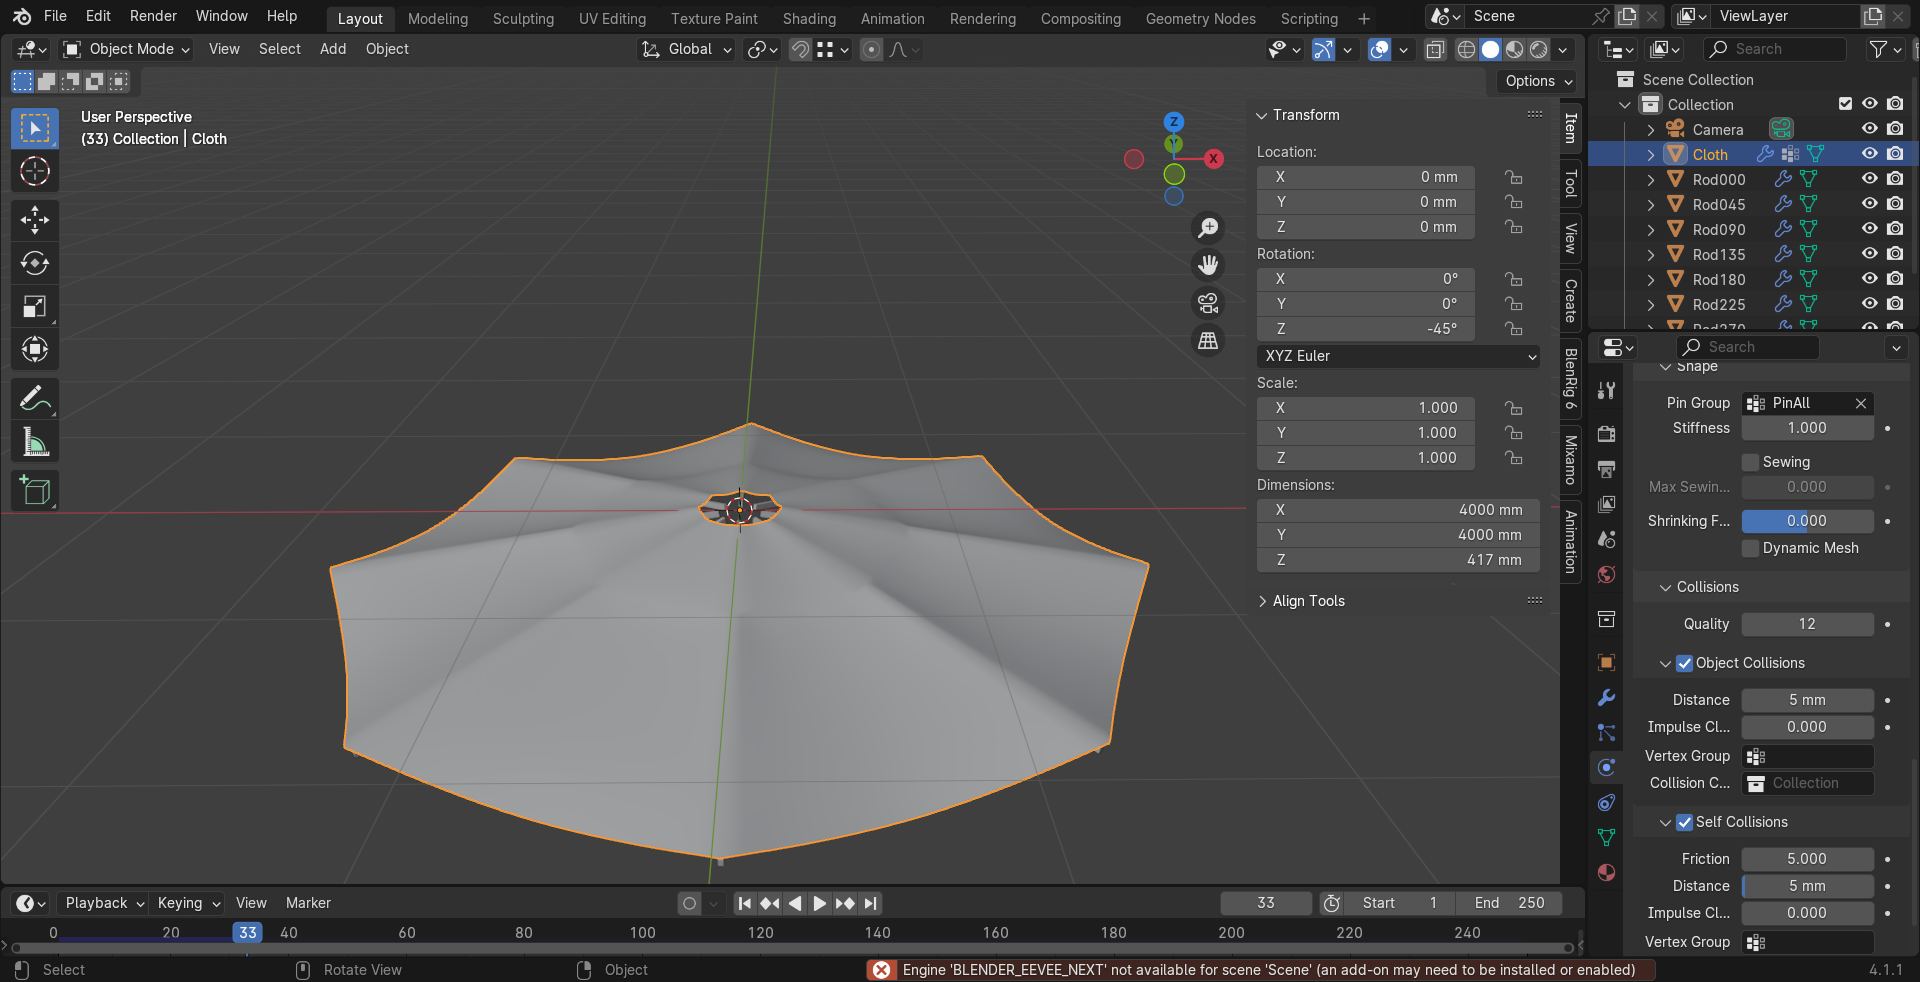Image resolution: width=1920 pixels, height=982 pixels.
Task: Open the XYZ Euler rotation mode dropdown
Action: tap(1398, 356)
